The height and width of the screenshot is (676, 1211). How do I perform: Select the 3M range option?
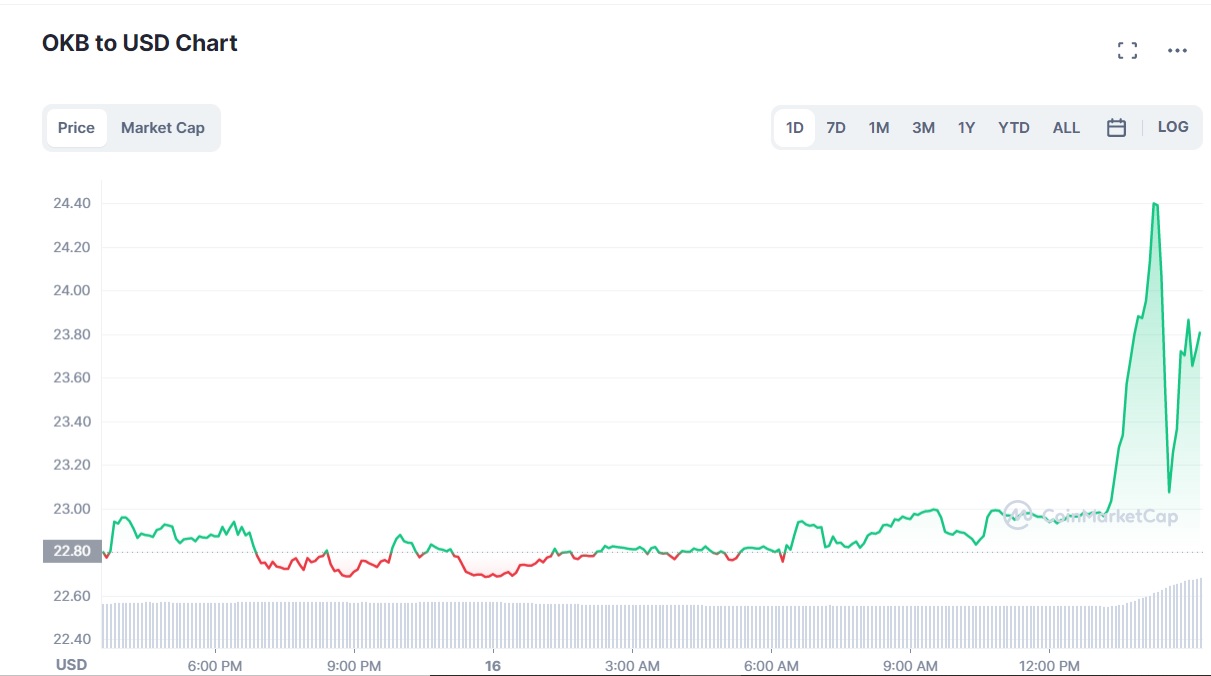pyautogui.click(x=922, y=127)
